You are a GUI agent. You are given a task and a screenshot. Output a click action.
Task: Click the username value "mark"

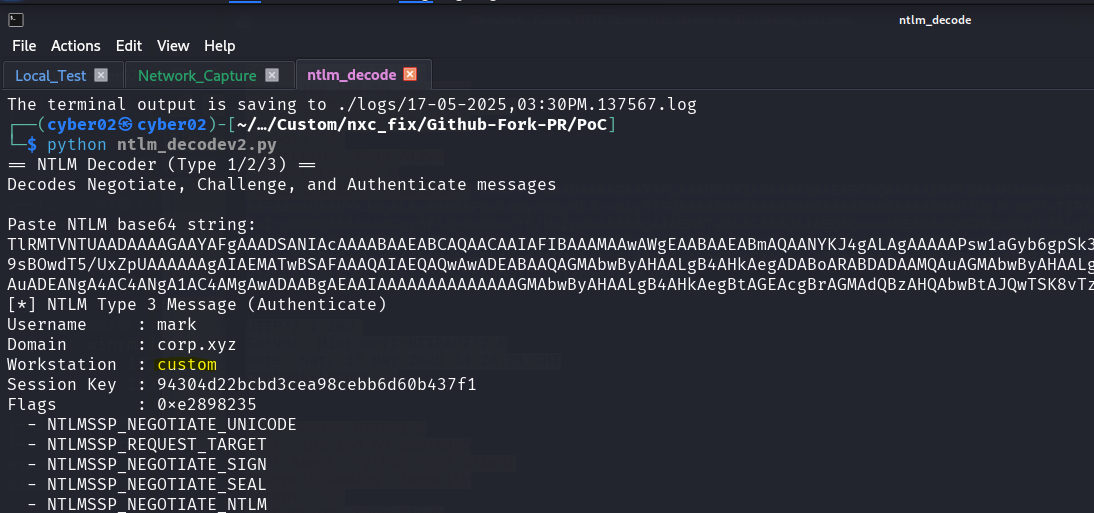point(177,325)
